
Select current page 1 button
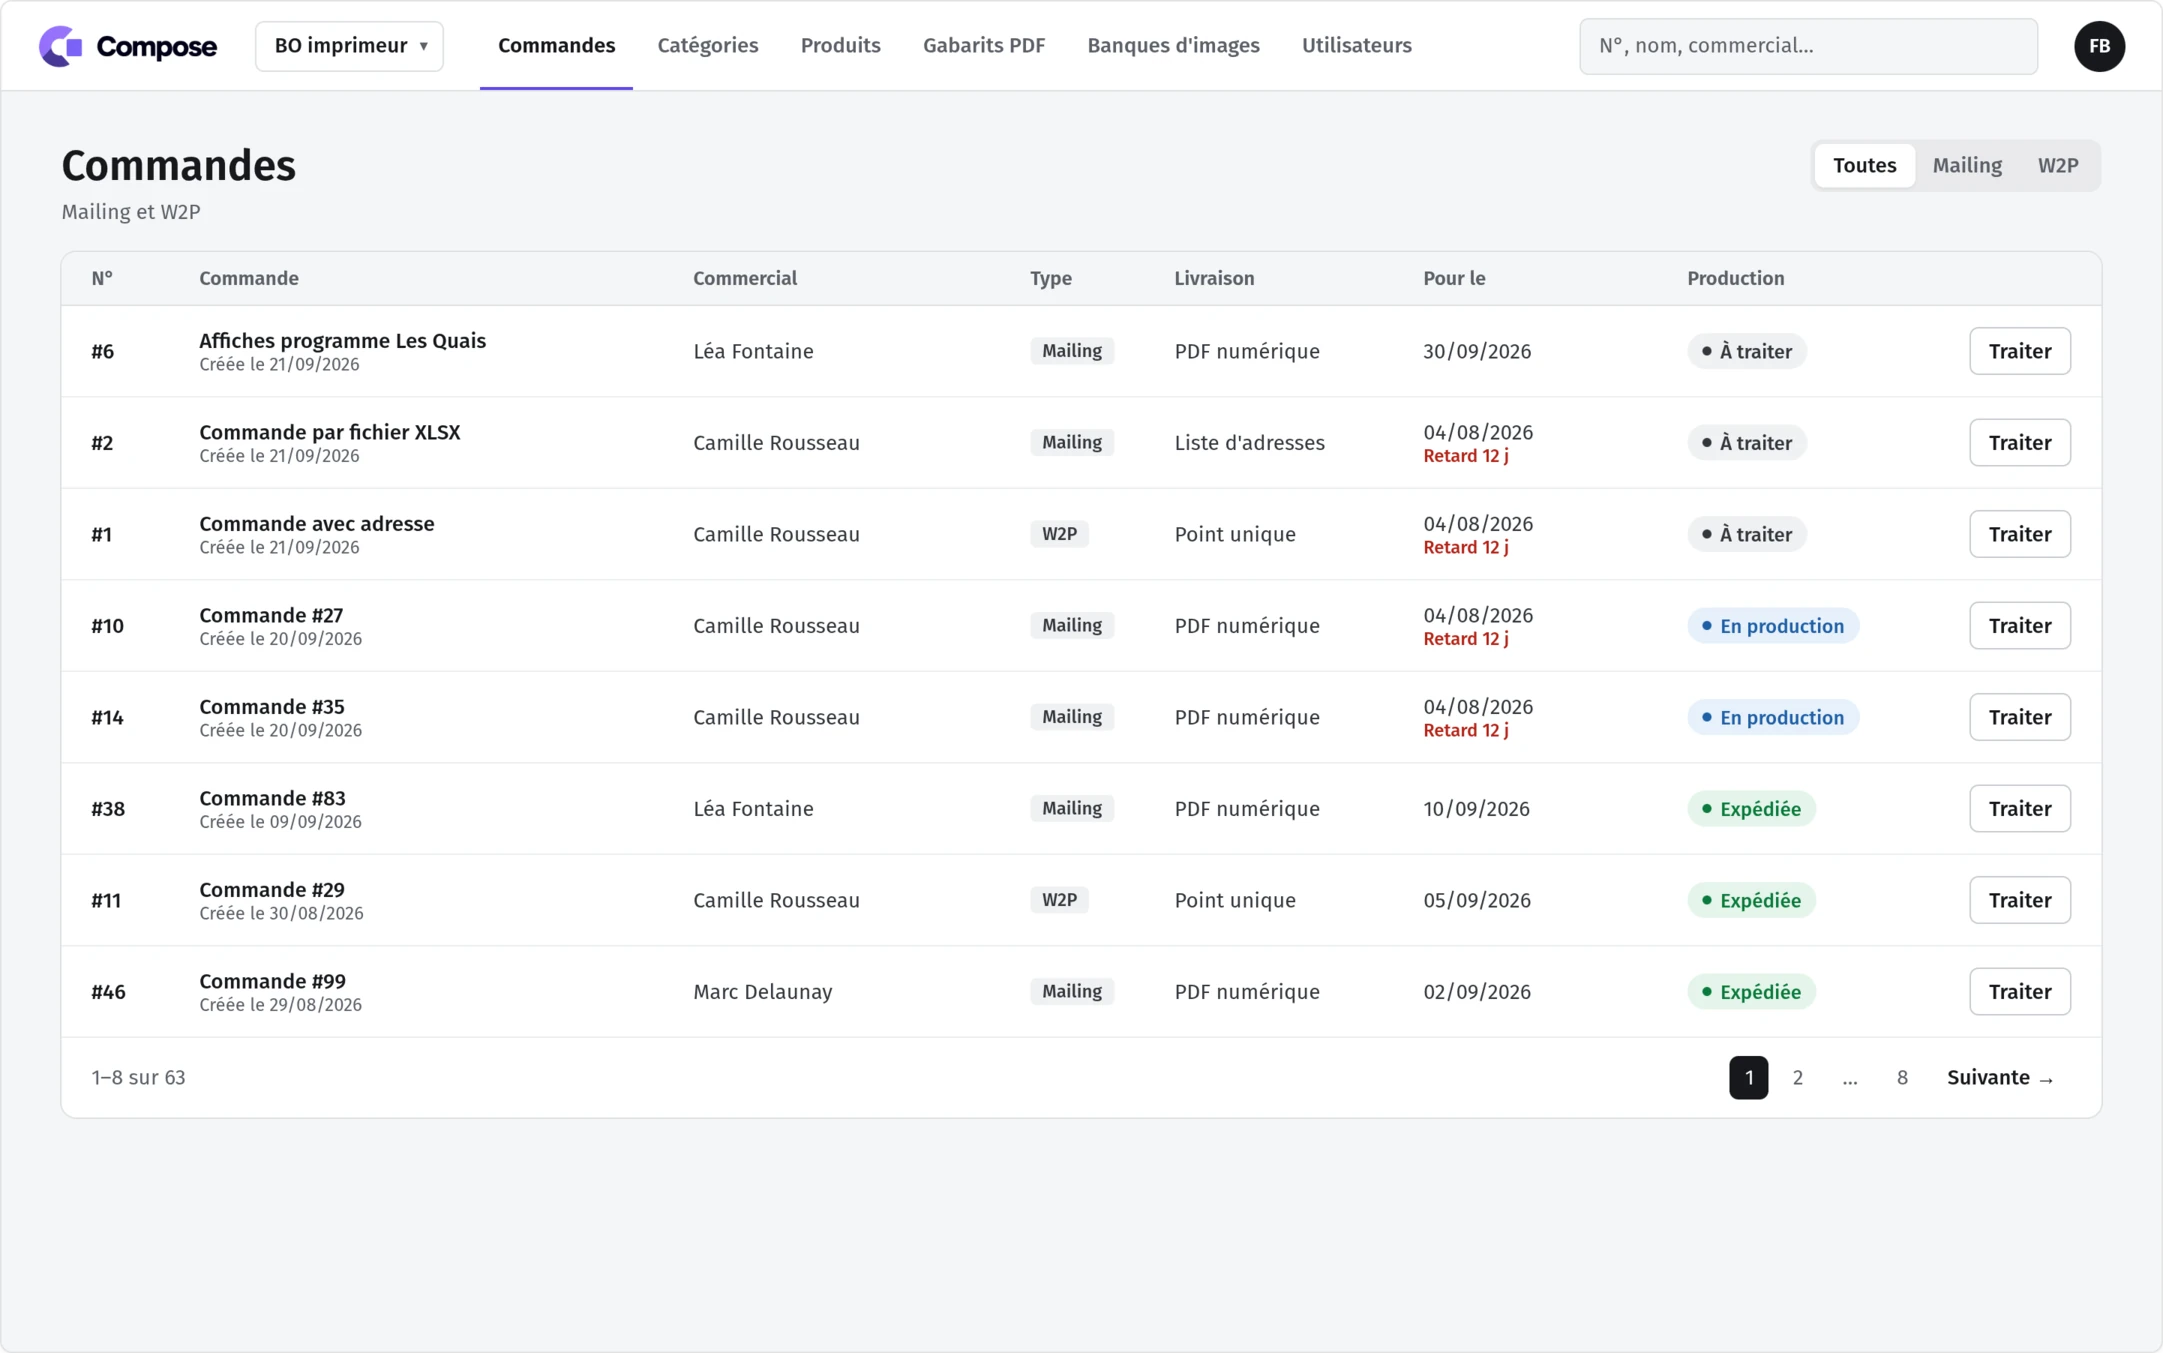click(x=1748, y=1078)
